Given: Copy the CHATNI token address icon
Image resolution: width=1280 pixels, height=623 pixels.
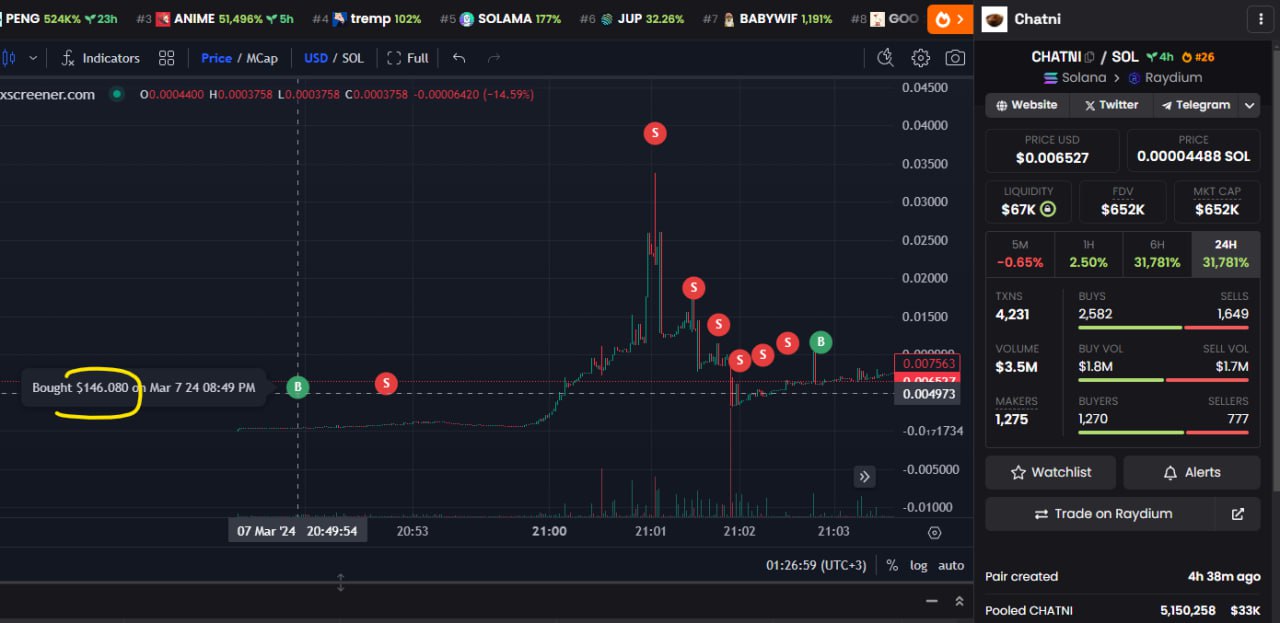Looking at the screenshot, I should [x=1090, y=57].
